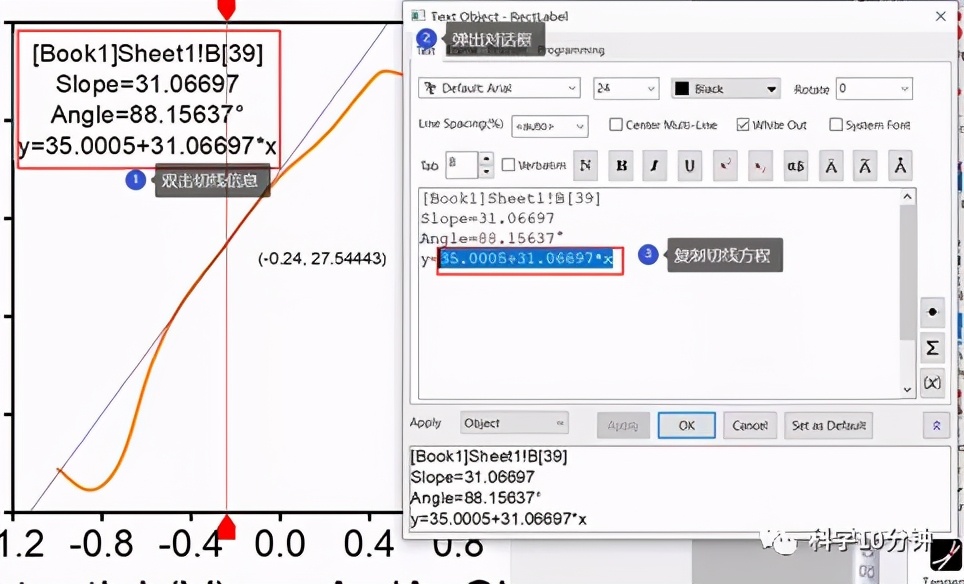
Task: Add overbar accent to text
Action: pyautogui.click(x=831, y=165)
